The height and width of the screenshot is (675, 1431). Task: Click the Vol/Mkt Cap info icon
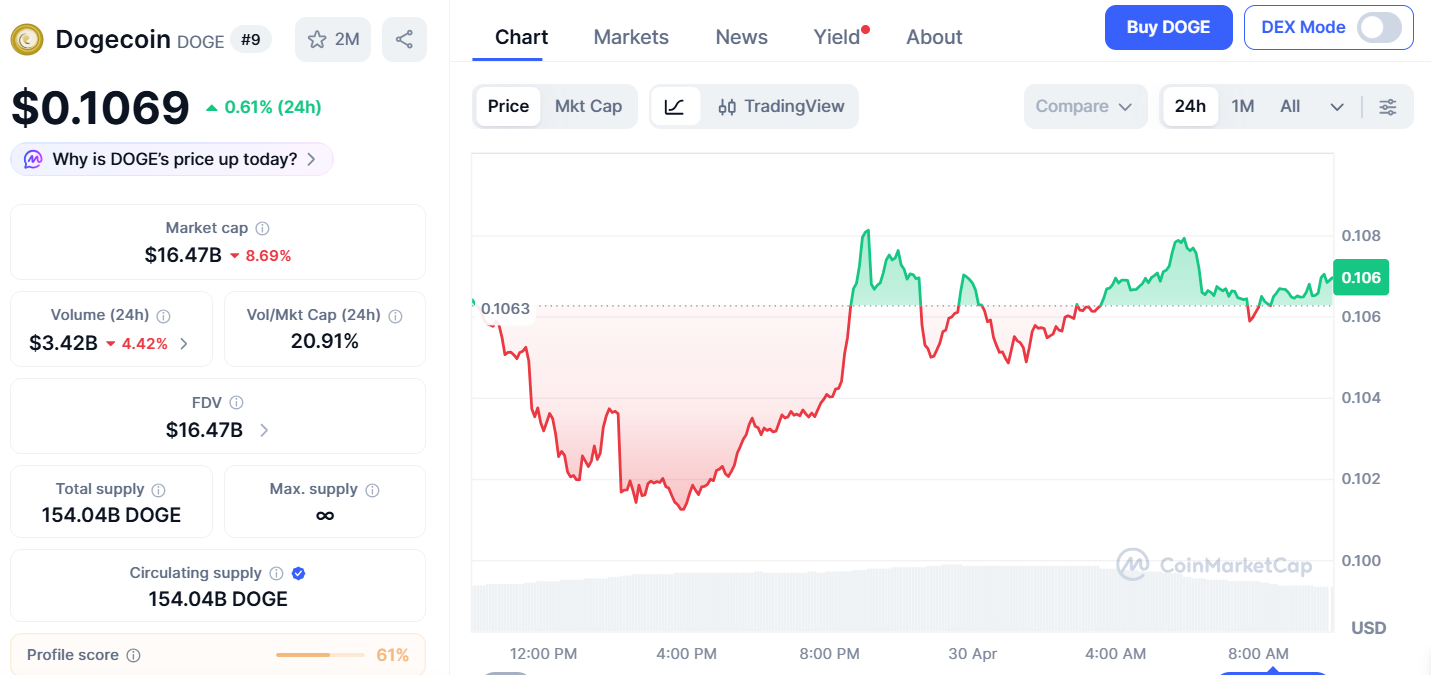pos(395,315)
